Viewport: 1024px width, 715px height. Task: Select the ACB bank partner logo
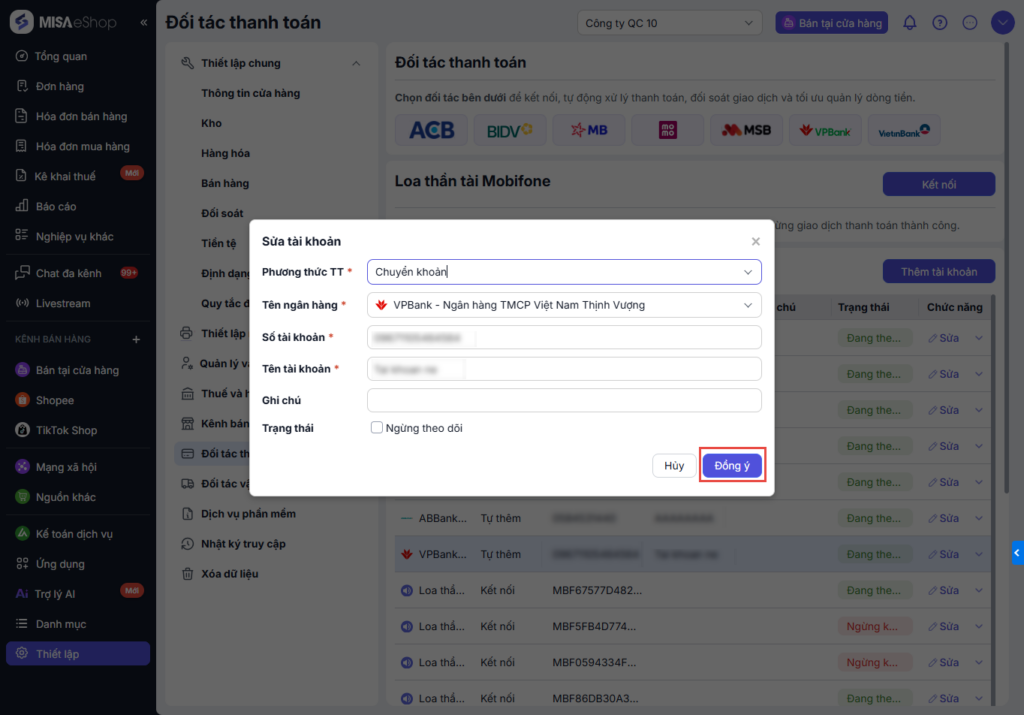pyautogui.click(x=431, y=130)
